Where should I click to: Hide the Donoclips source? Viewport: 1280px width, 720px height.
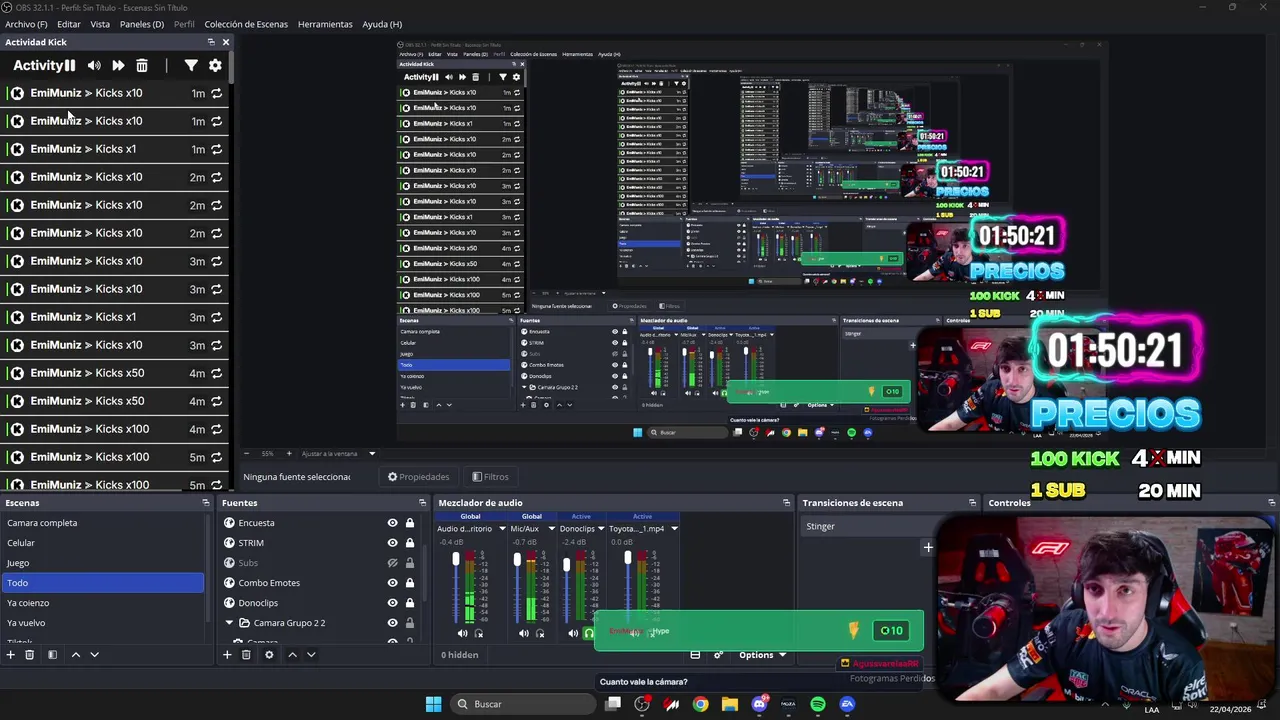point(392,603)
